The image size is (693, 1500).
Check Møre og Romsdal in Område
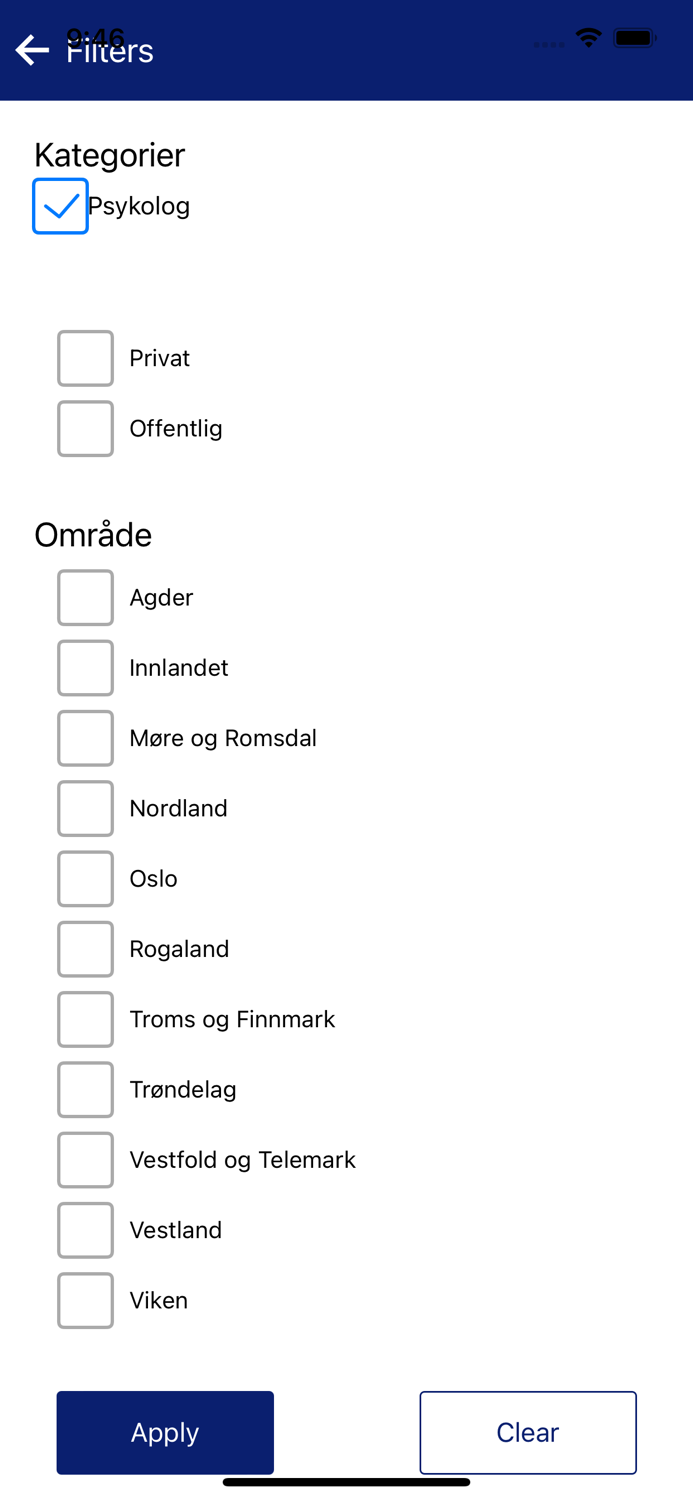point(85,738)
